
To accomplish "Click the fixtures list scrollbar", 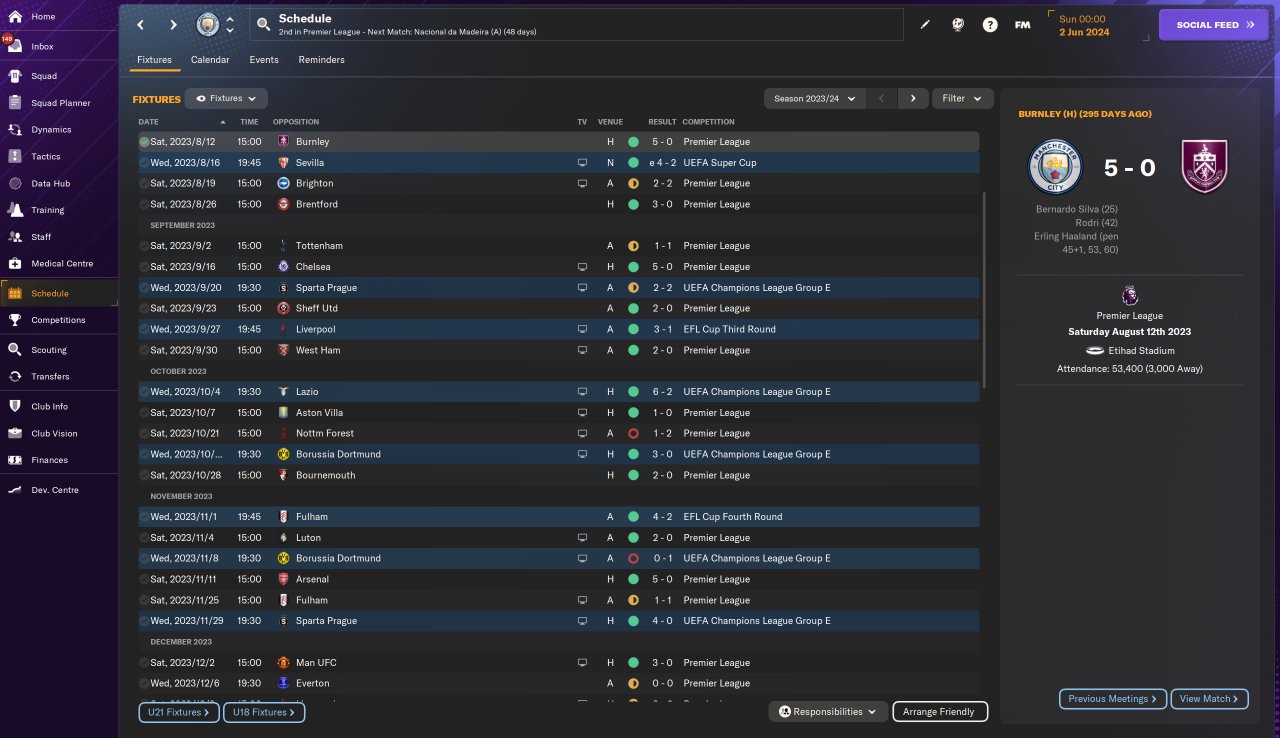I will [x=985, y=290].
